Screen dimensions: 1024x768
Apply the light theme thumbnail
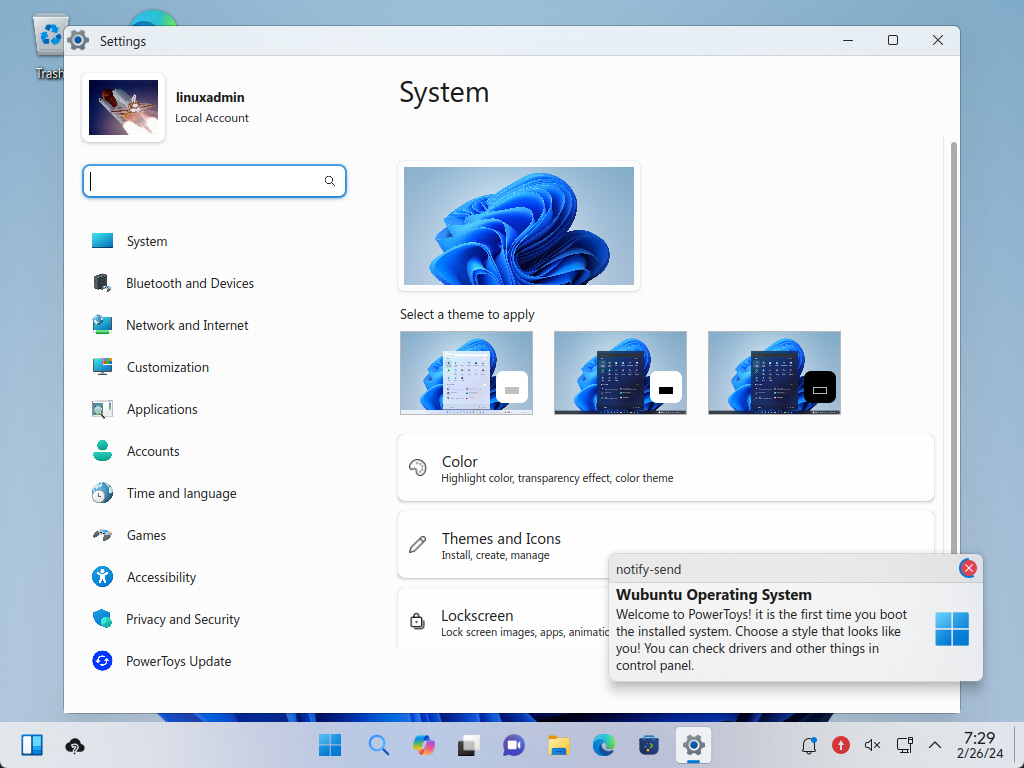click(466, 372)
